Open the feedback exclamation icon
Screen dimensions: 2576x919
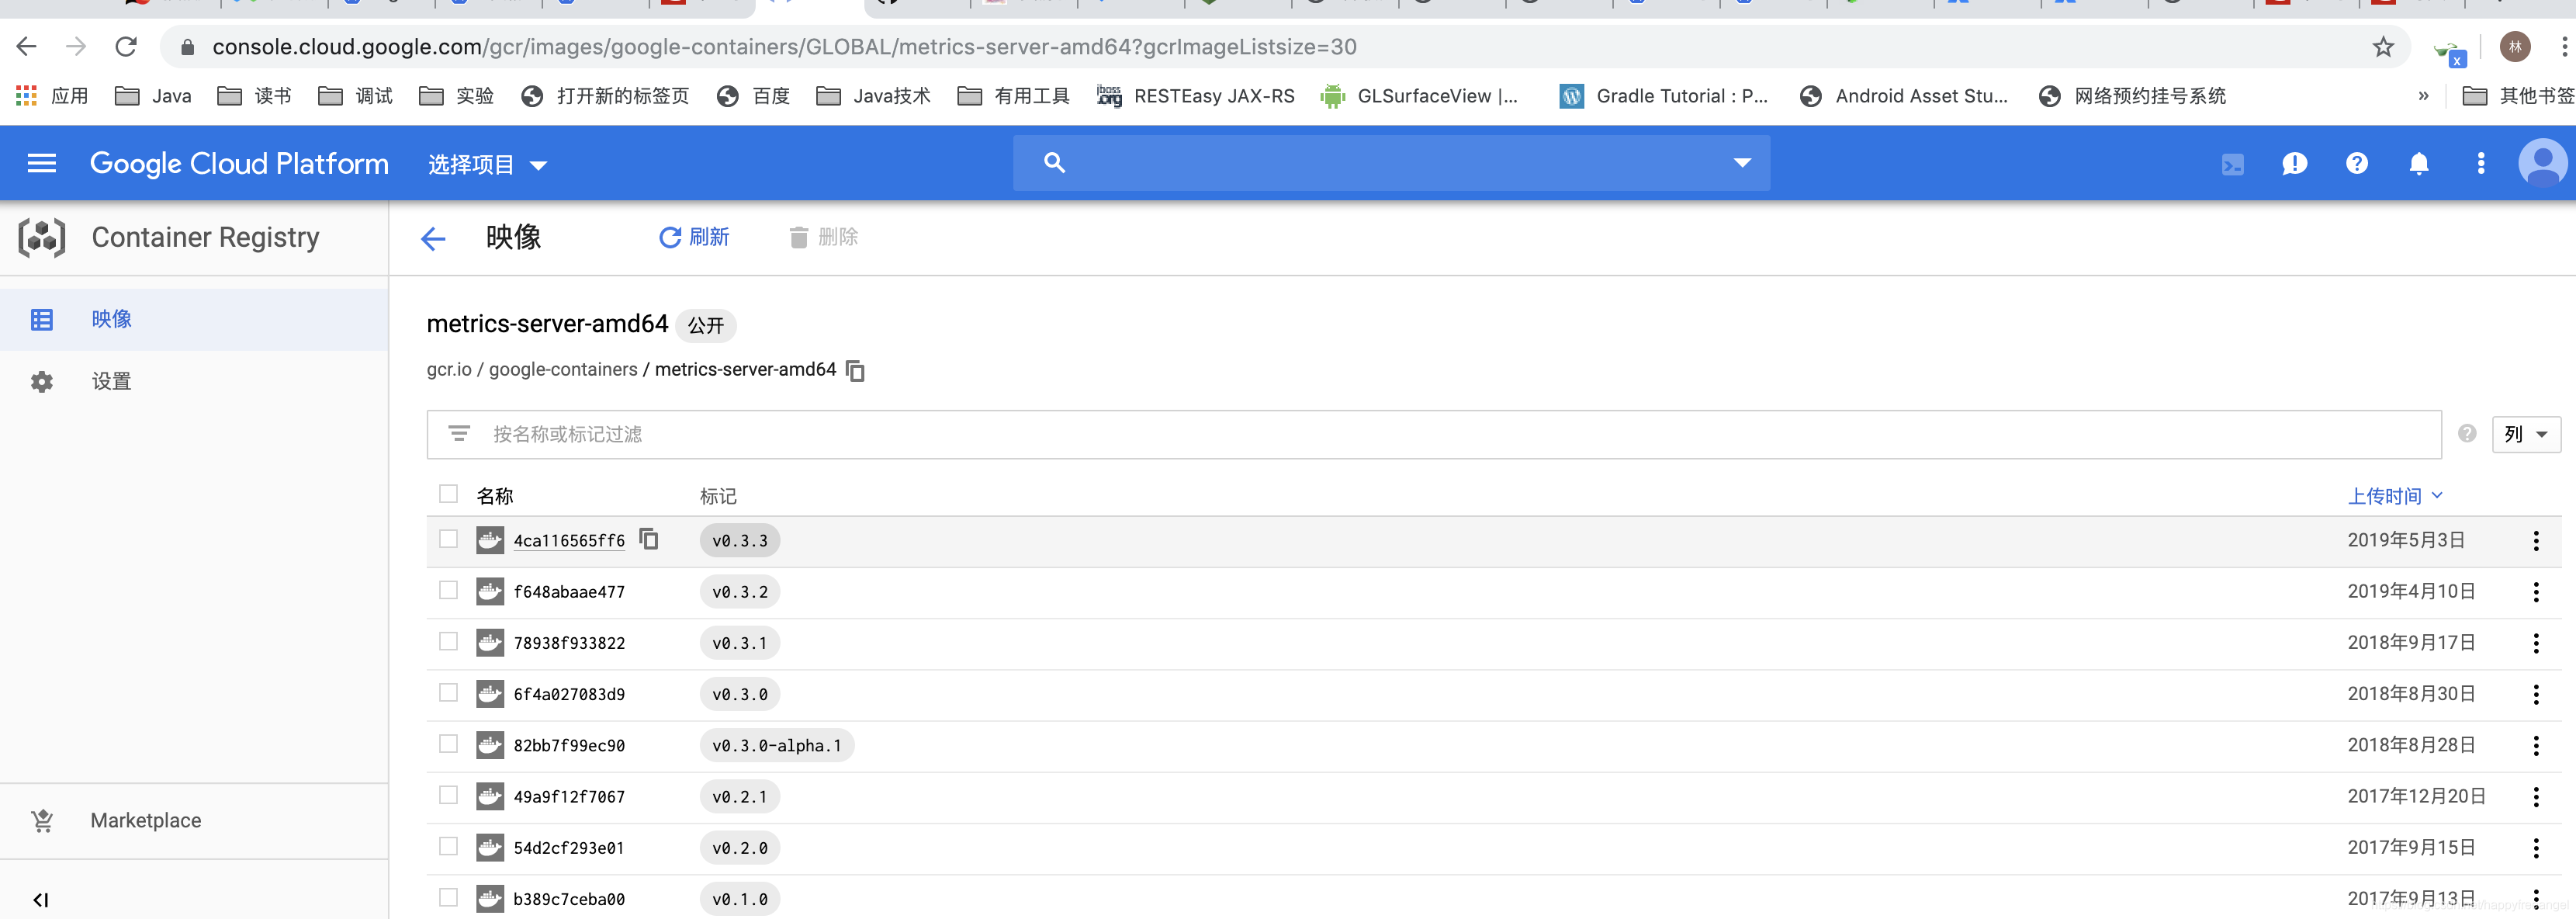[x=2294, y=164]
